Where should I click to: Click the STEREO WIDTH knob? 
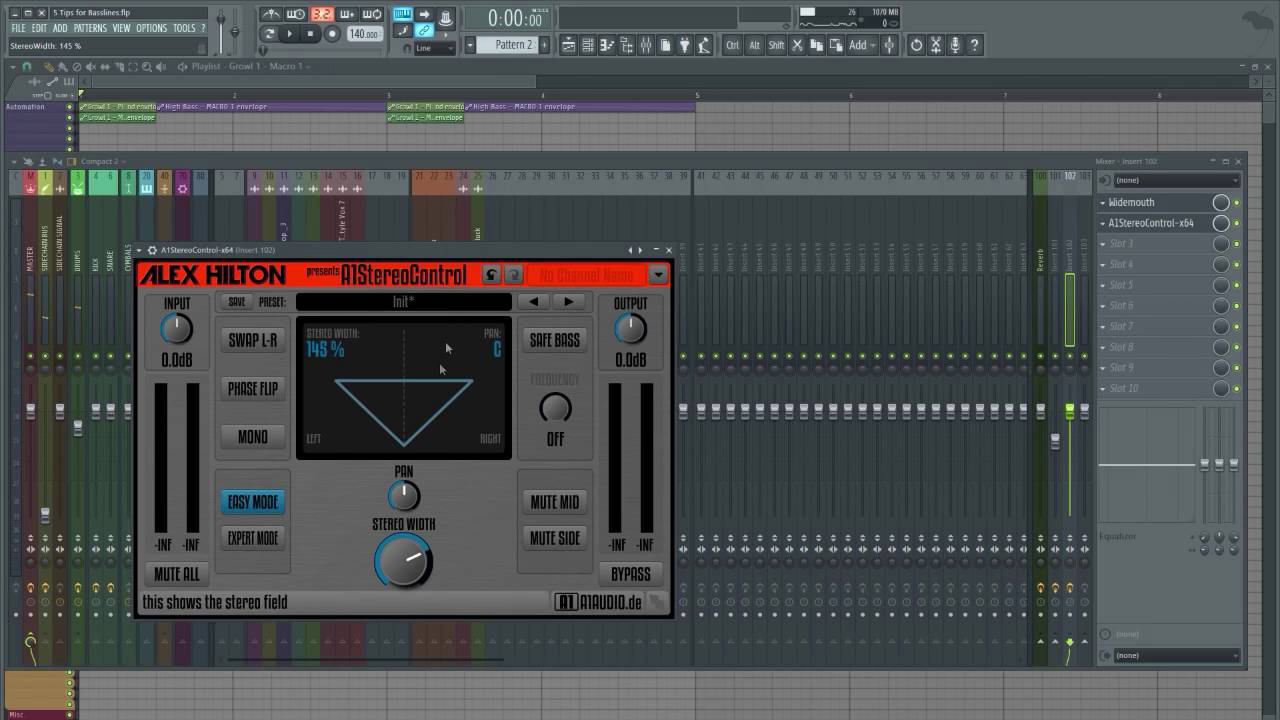403,562
